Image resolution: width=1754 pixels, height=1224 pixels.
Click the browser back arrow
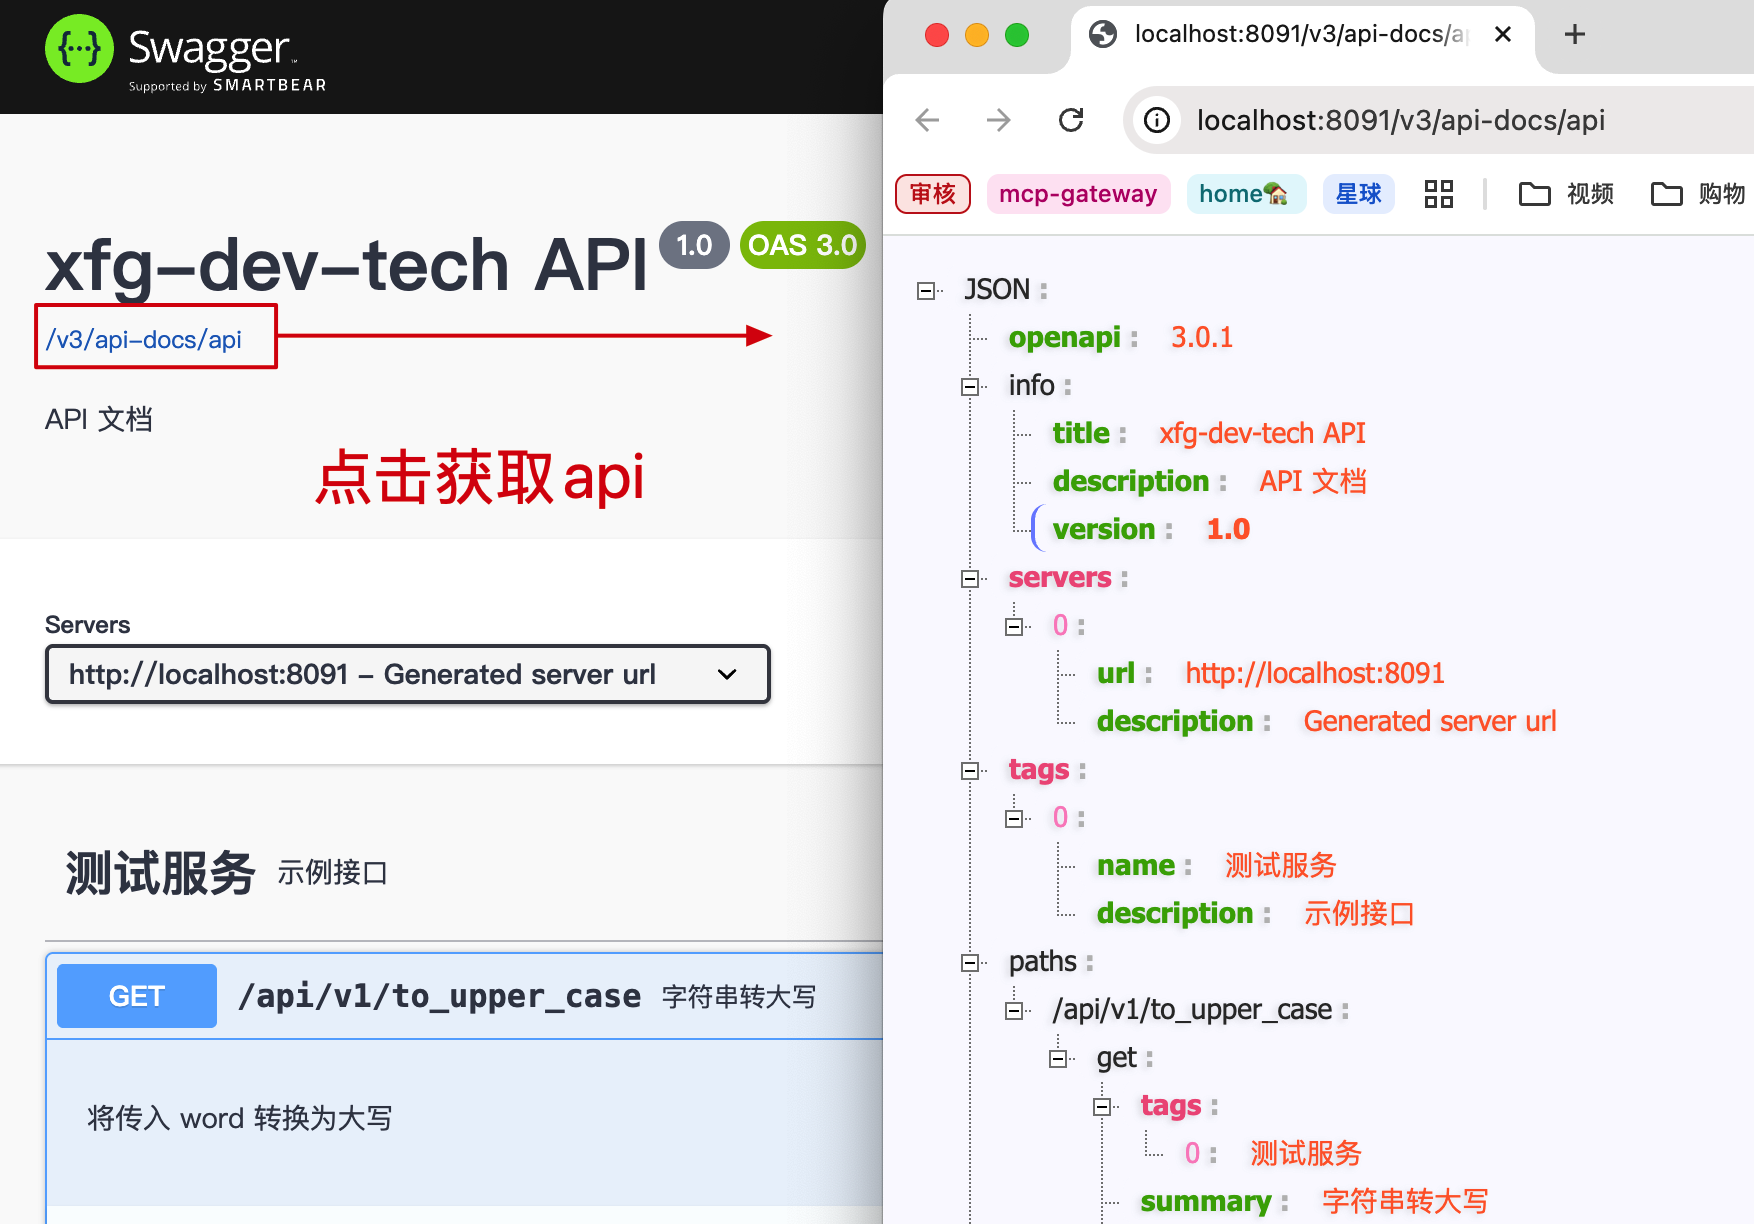(x=927, y=121)
